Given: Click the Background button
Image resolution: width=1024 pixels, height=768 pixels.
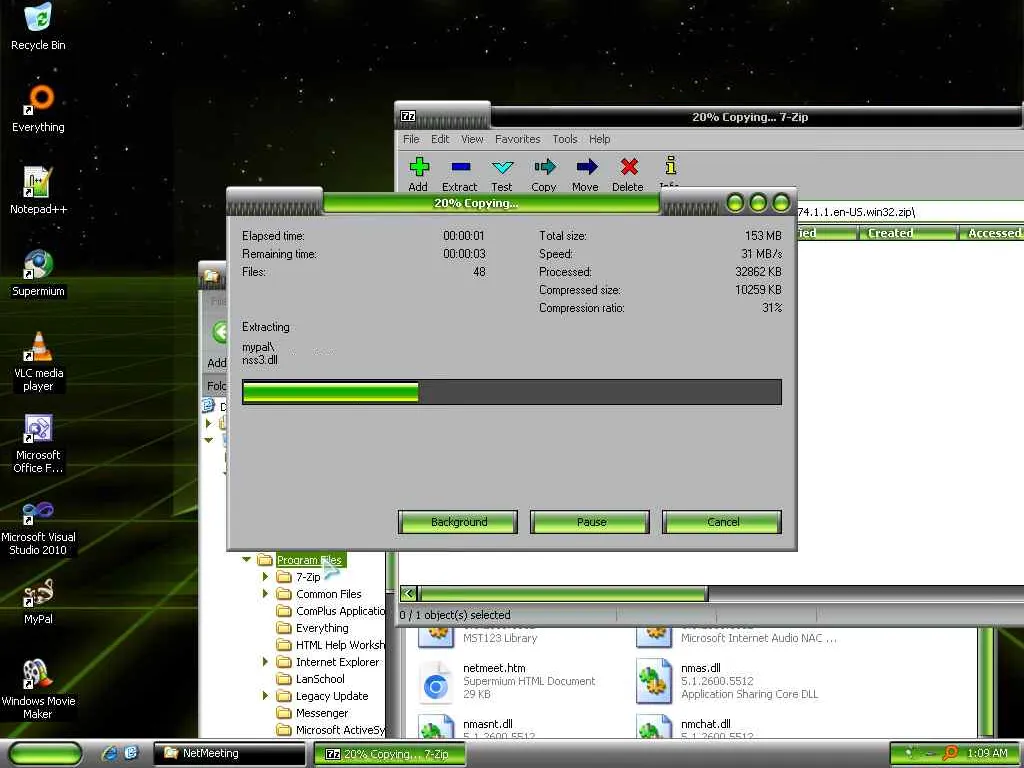Looking at the screenshot, I should (458, 522).
